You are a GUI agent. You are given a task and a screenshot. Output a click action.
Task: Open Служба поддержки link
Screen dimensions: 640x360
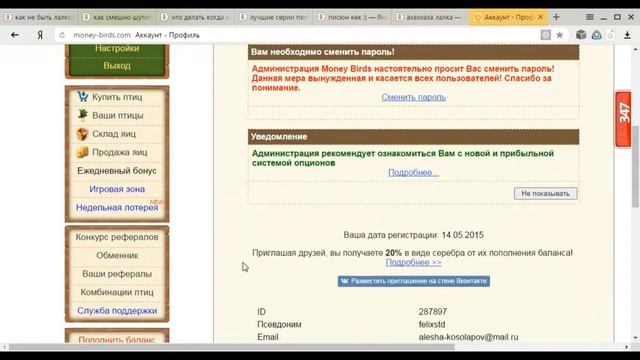coord(117,311)
